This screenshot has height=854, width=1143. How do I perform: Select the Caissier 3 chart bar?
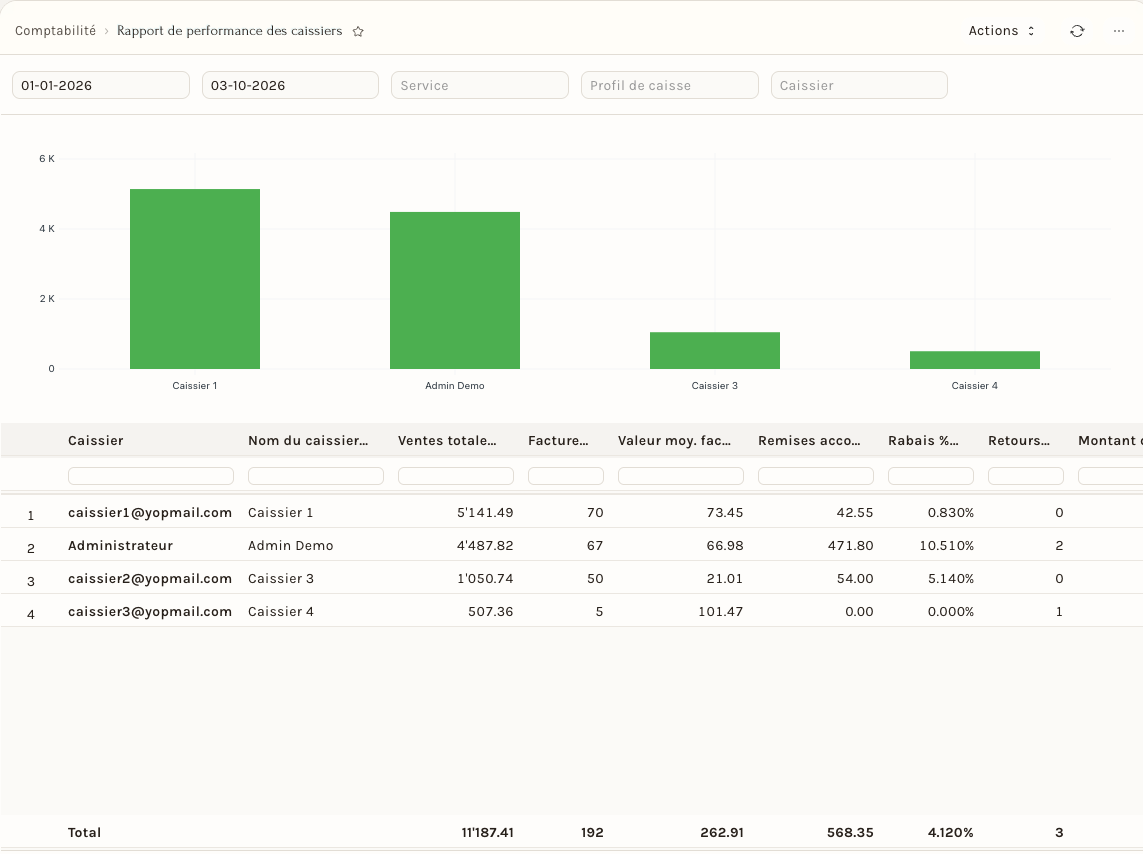tap(714, 350)
